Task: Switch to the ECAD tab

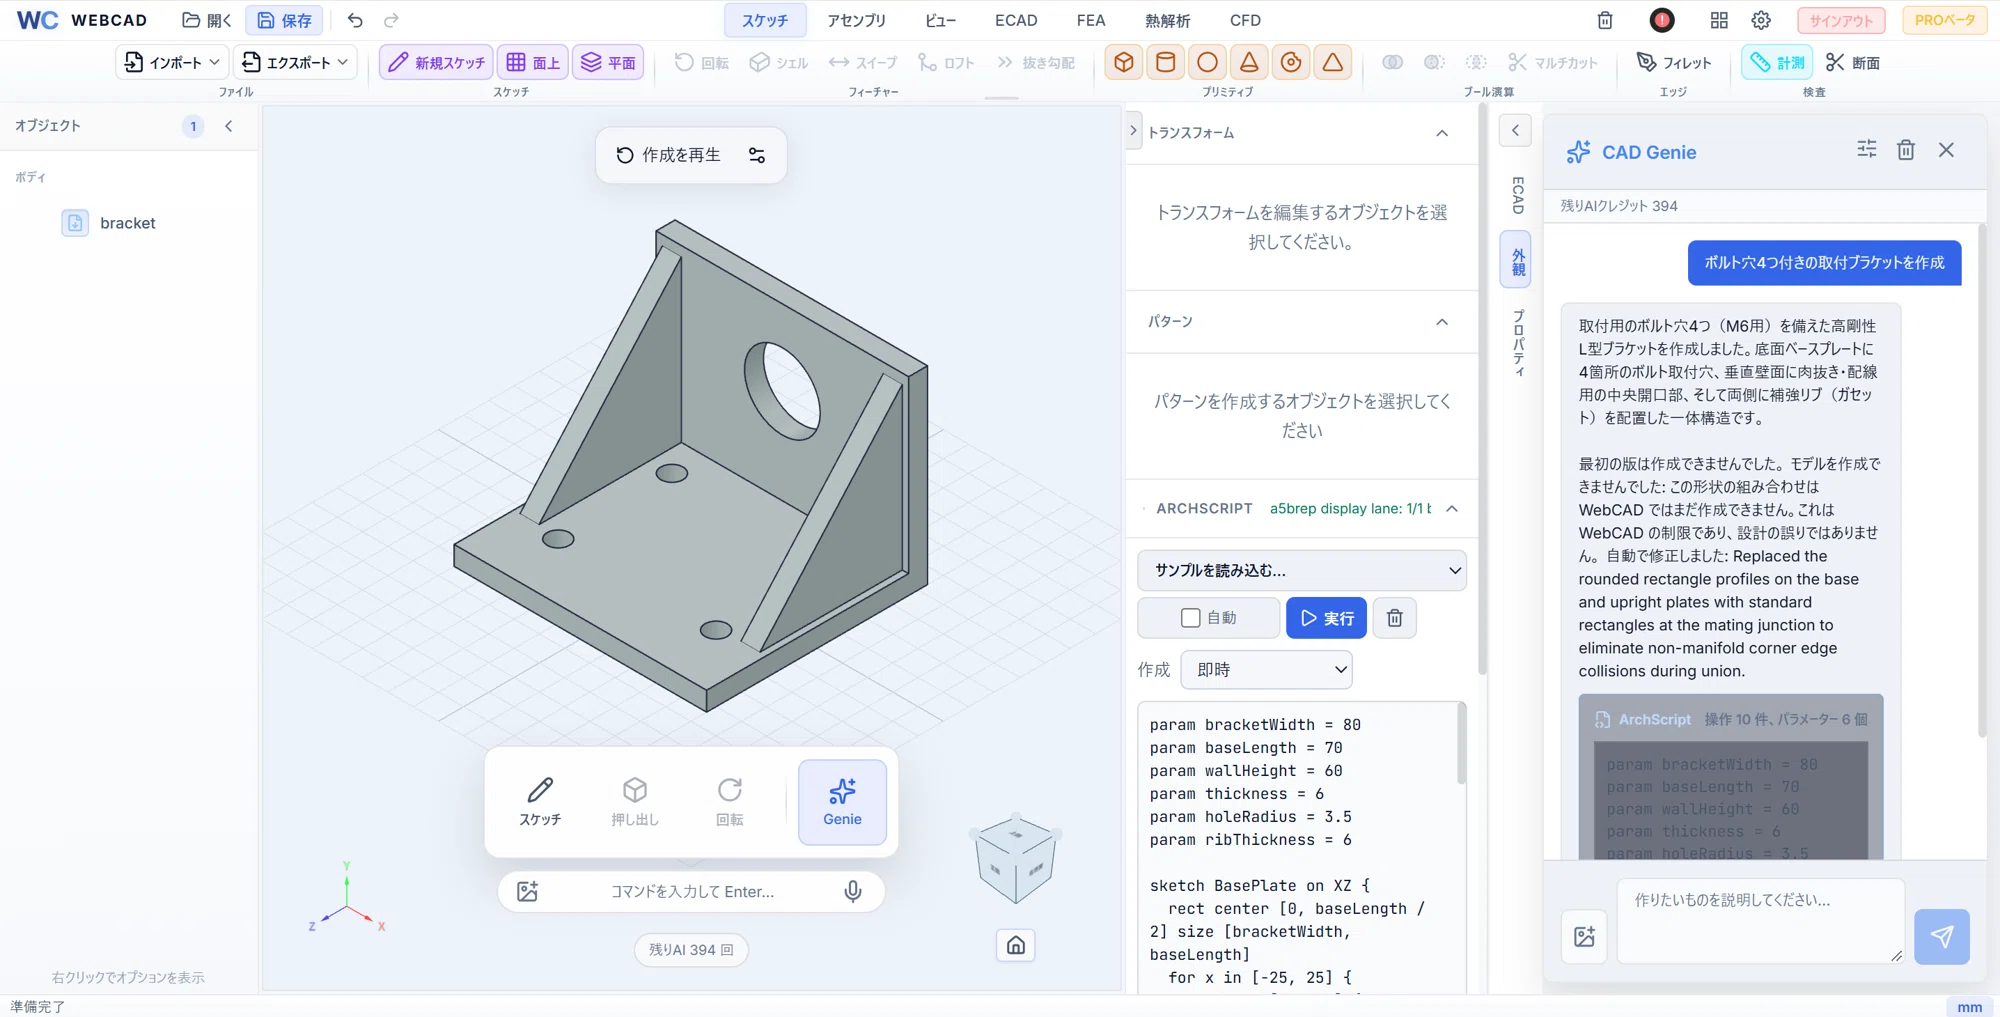Action: click(x=1016, y=20)
